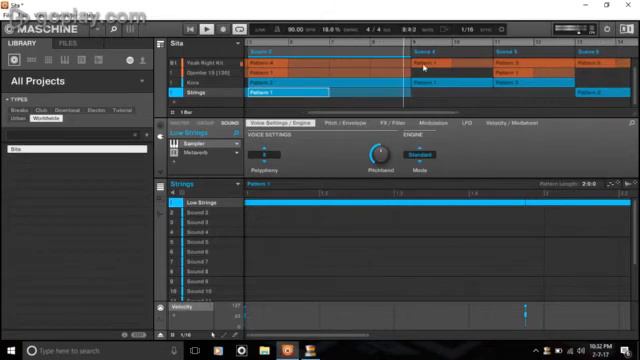The image size is (640, 360).
Task: Select the Tutorial type tag
Action: point(122,110)
